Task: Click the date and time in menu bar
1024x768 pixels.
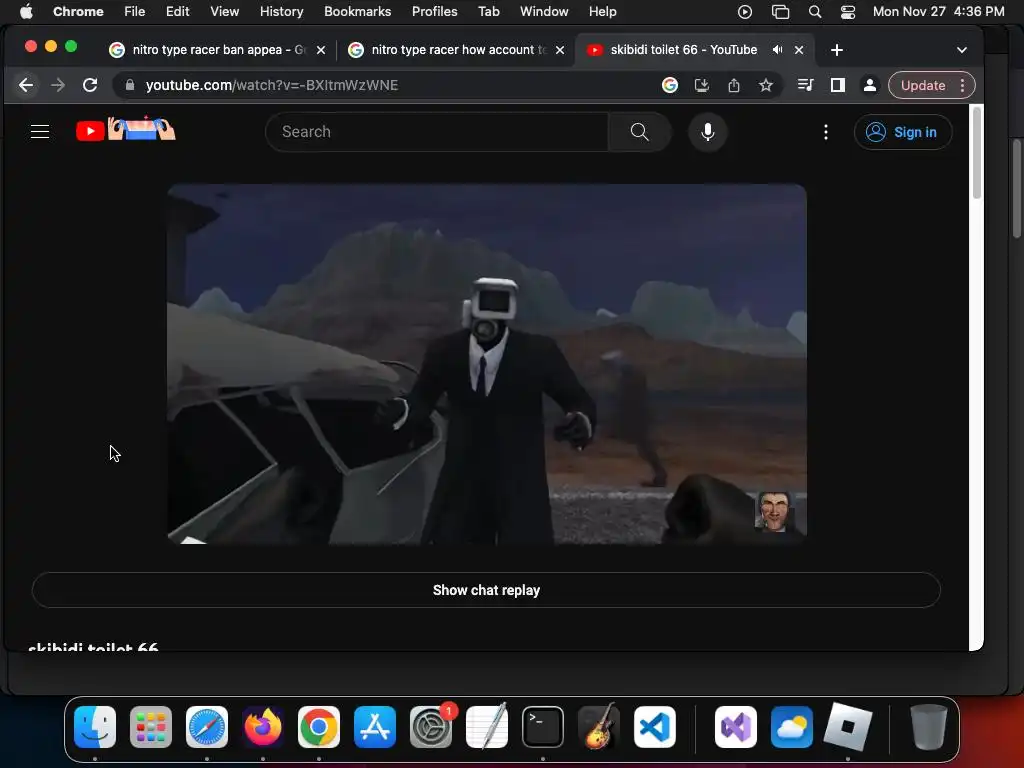Action: click(938, 11)
